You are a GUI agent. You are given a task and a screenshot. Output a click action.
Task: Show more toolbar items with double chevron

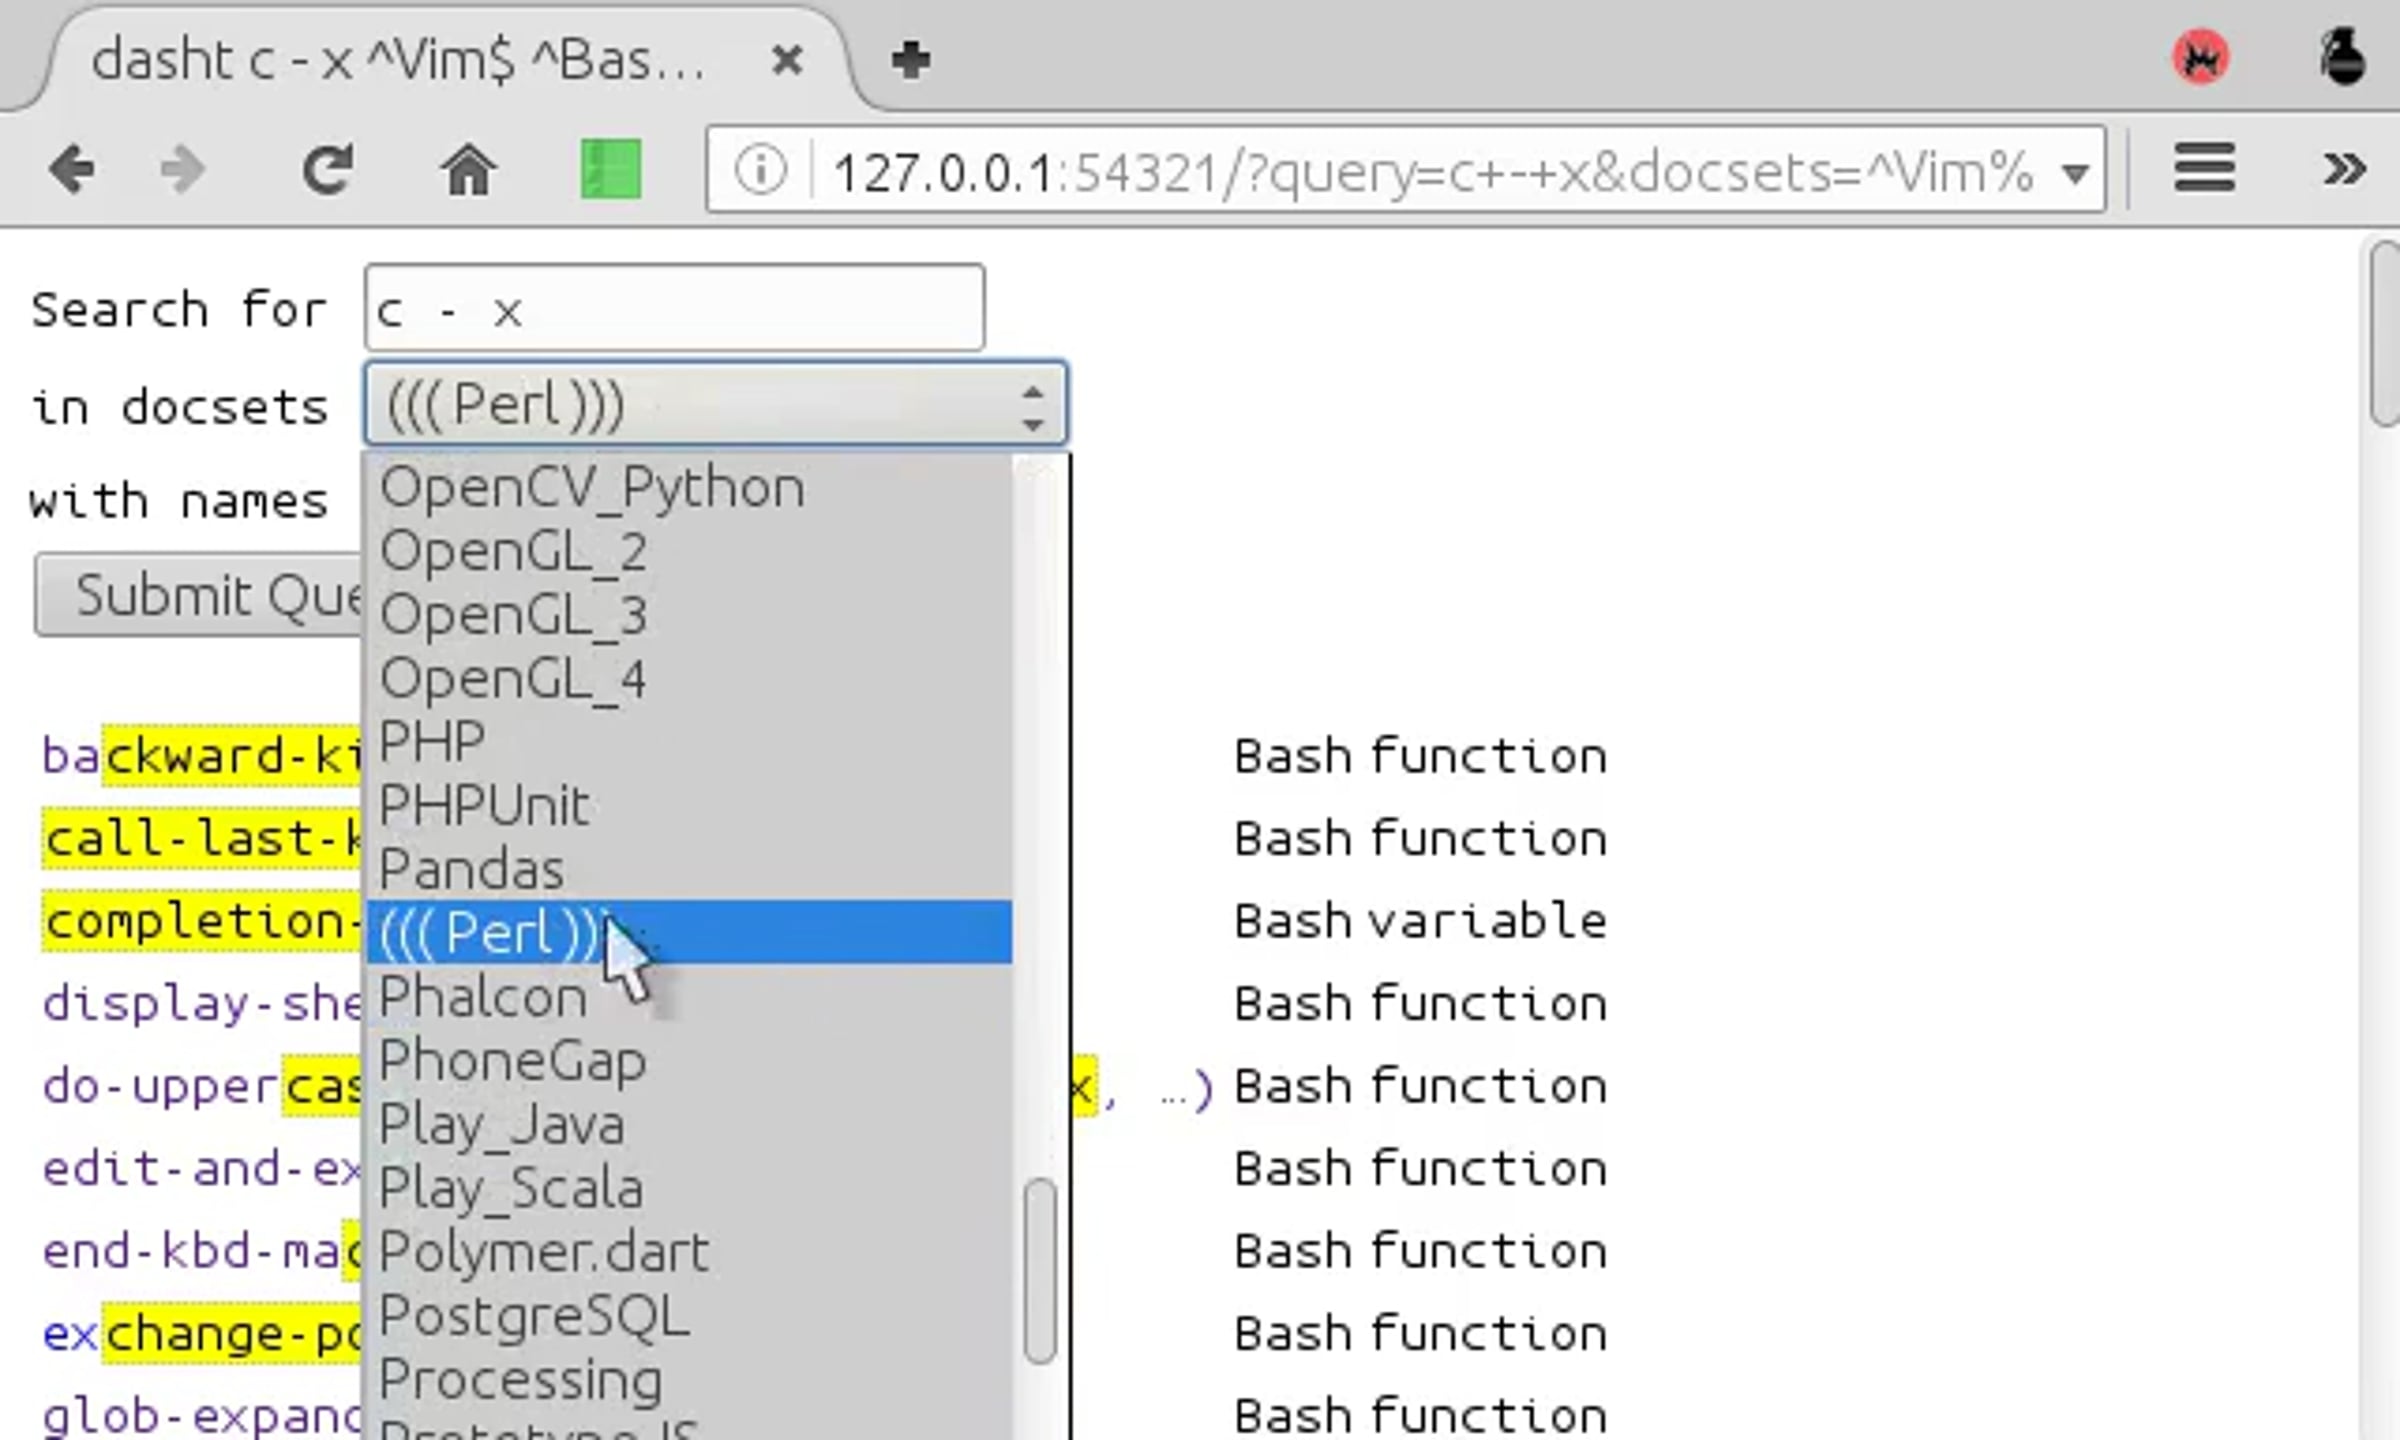pos(2344,168)
